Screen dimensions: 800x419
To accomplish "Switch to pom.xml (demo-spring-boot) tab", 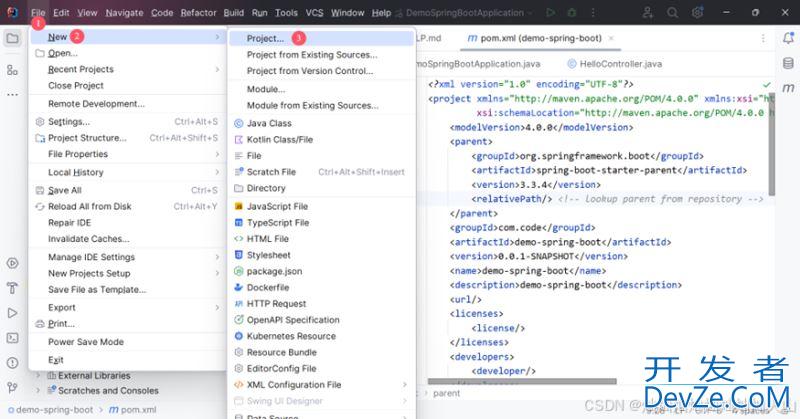I will tap(540, 38).
